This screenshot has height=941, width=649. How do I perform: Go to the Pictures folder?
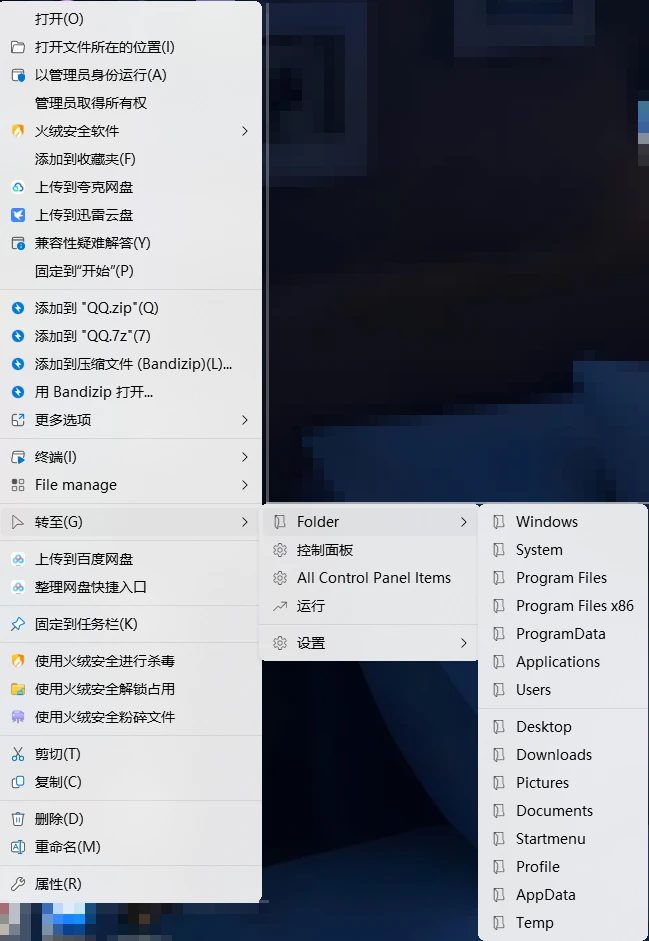pos(563,783)
